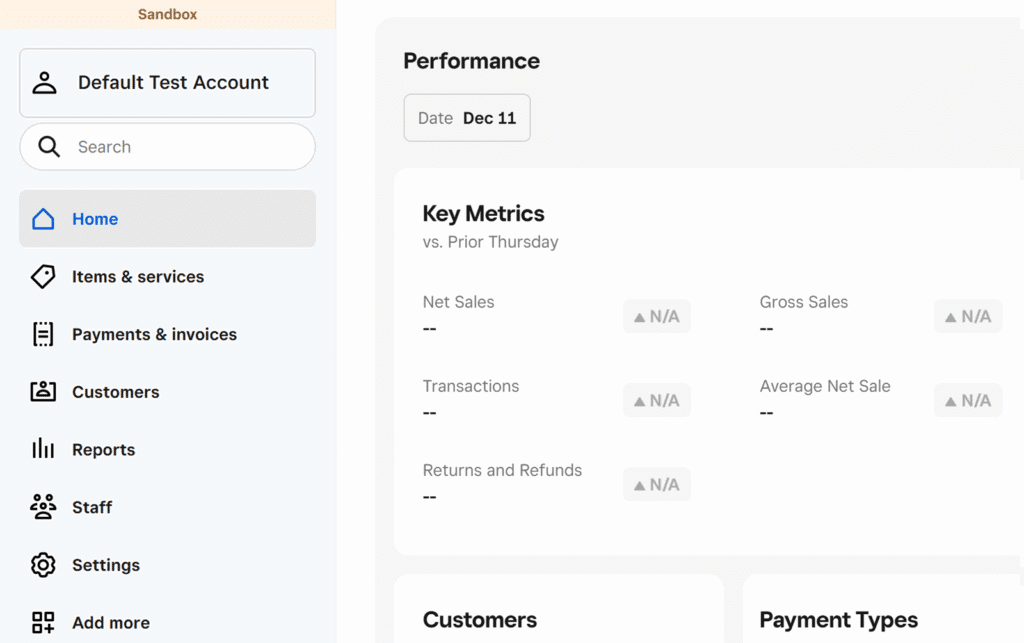The width and height of the screenshot is (1024, 643).
Task: Click the Returns and Refunds metric
Action: coord(502,471)
